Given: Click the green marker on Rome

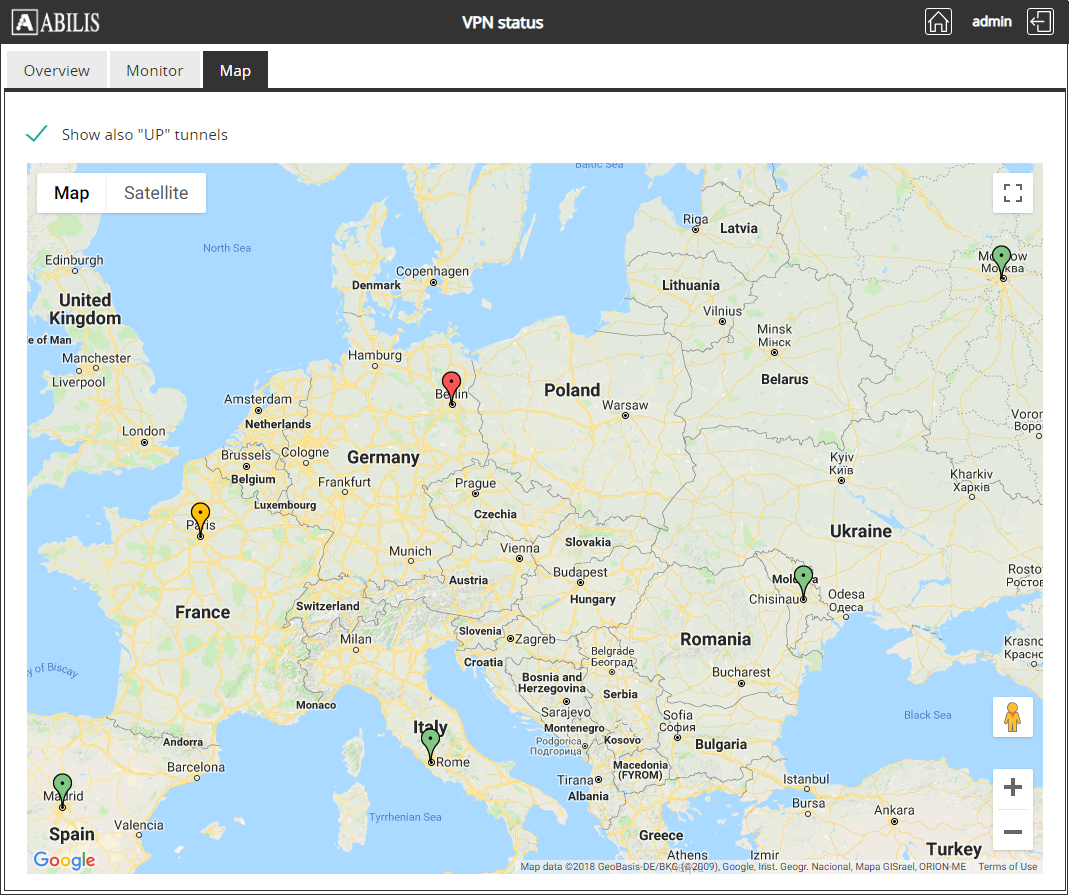Looking at the screenshot, I should (430, 743).
